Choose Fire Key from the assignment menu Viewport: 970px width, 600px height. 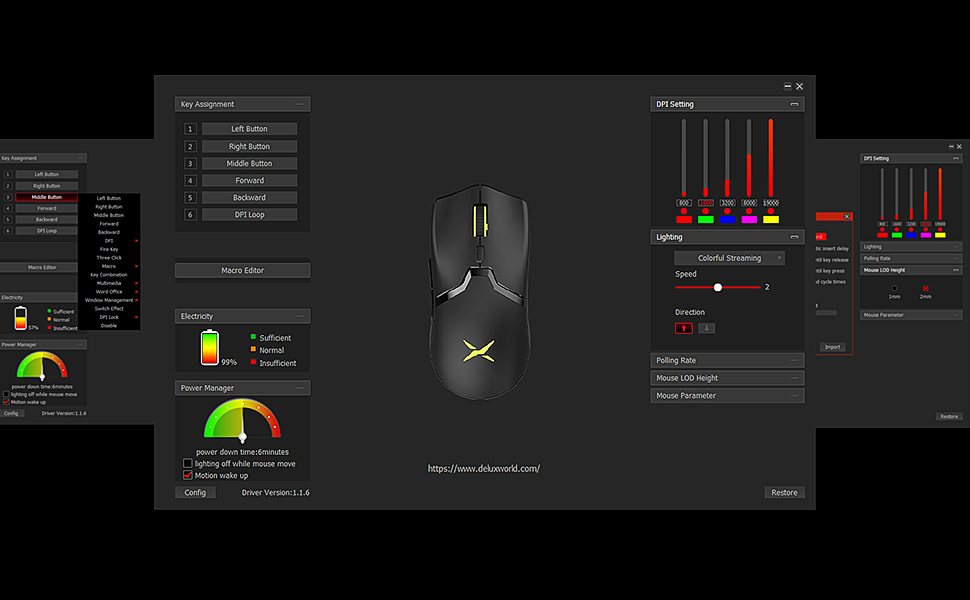(x=109, y=249)
